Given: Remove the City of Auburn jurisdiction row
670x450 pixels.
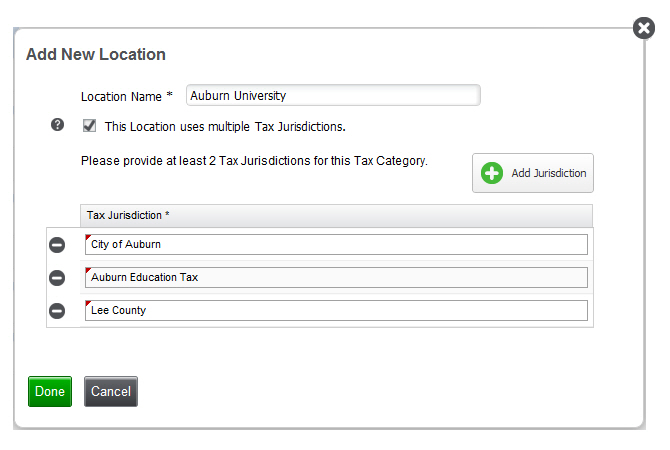Looking at the screenshot, I should click(x=57, y=245).
